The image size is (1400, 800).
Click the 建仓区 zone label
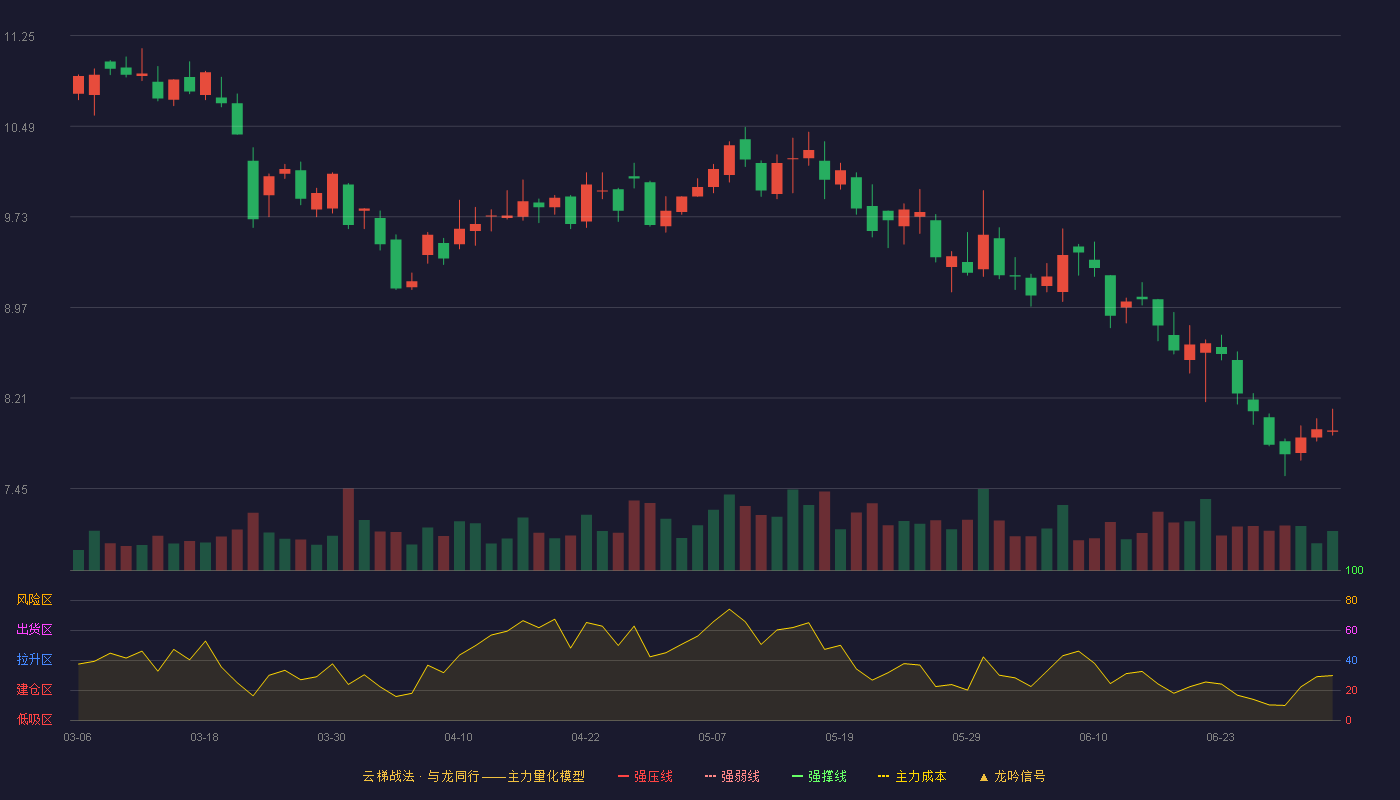click(34, 690)
